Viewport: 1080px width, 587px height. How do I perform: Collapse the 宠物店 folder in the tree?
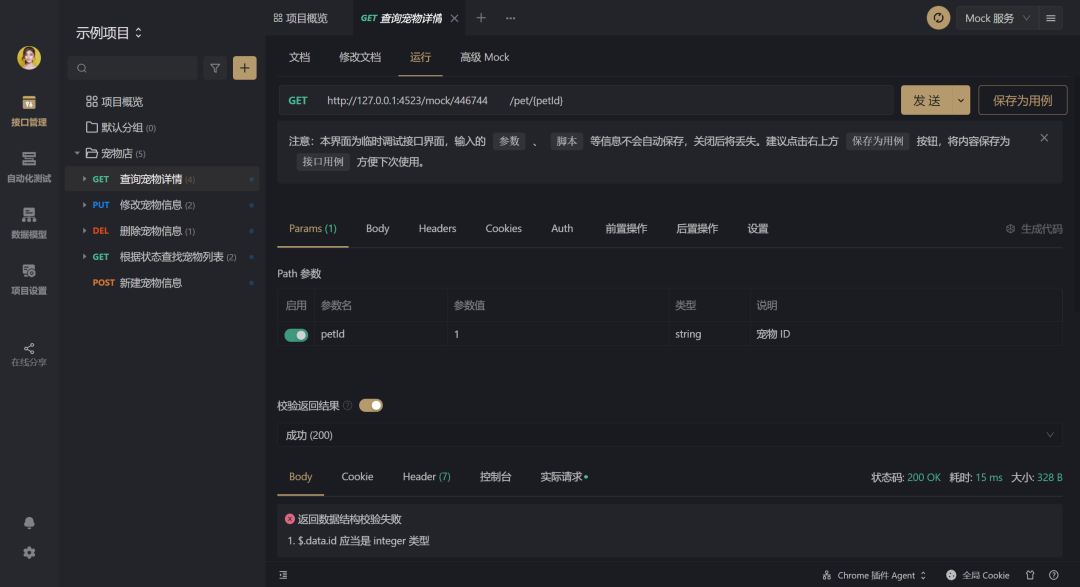(x=77, y=153)
